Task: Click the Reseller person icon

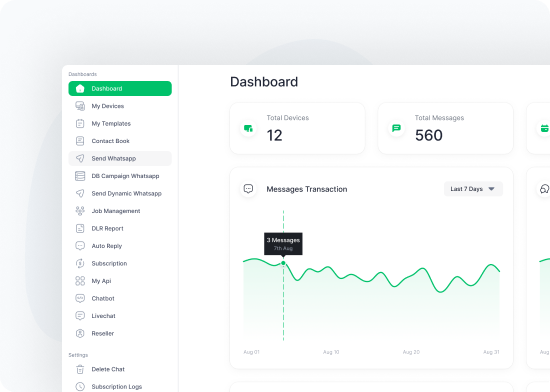Action: coord(80,333)
